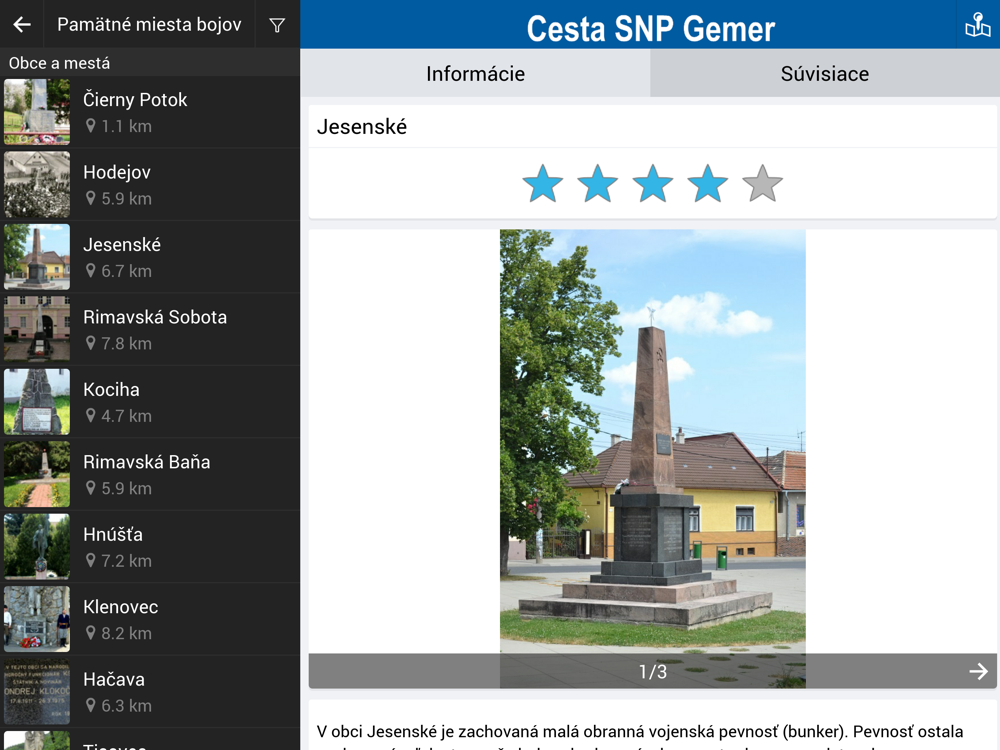Select Jesenské in the list

pos(150,257)
